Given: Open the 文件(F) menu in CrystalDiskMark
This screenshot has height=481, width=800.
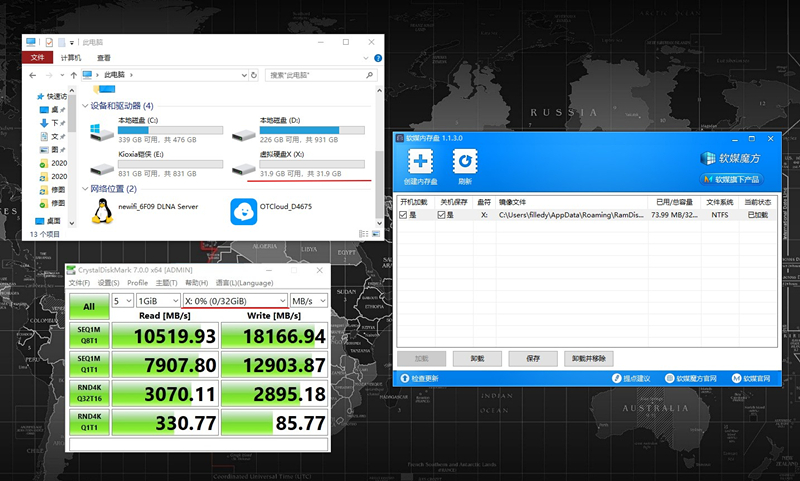Looking at the screenshot, I should click(79, 283).
